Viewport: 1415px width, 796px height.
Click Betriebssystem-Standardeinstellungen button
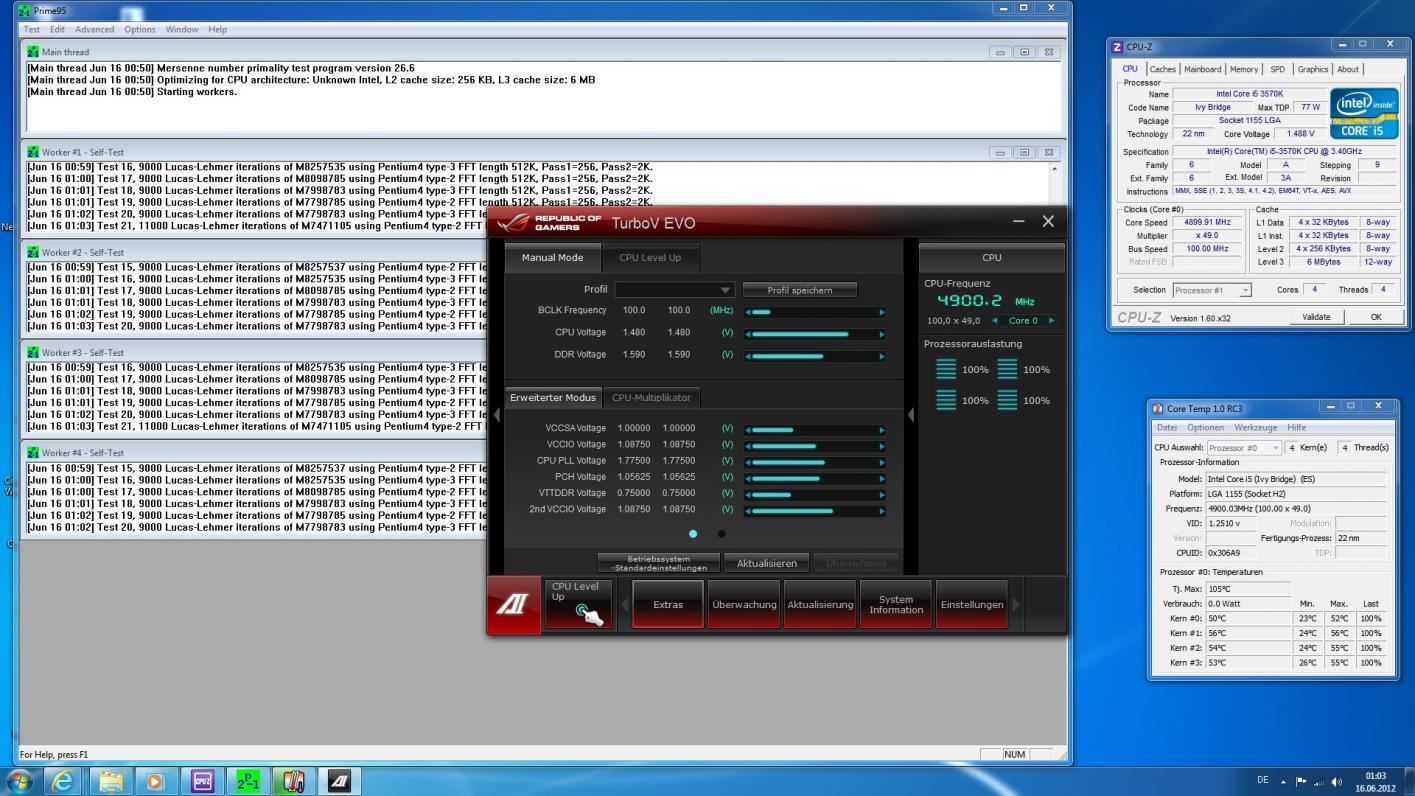click(x=658, y=563)
